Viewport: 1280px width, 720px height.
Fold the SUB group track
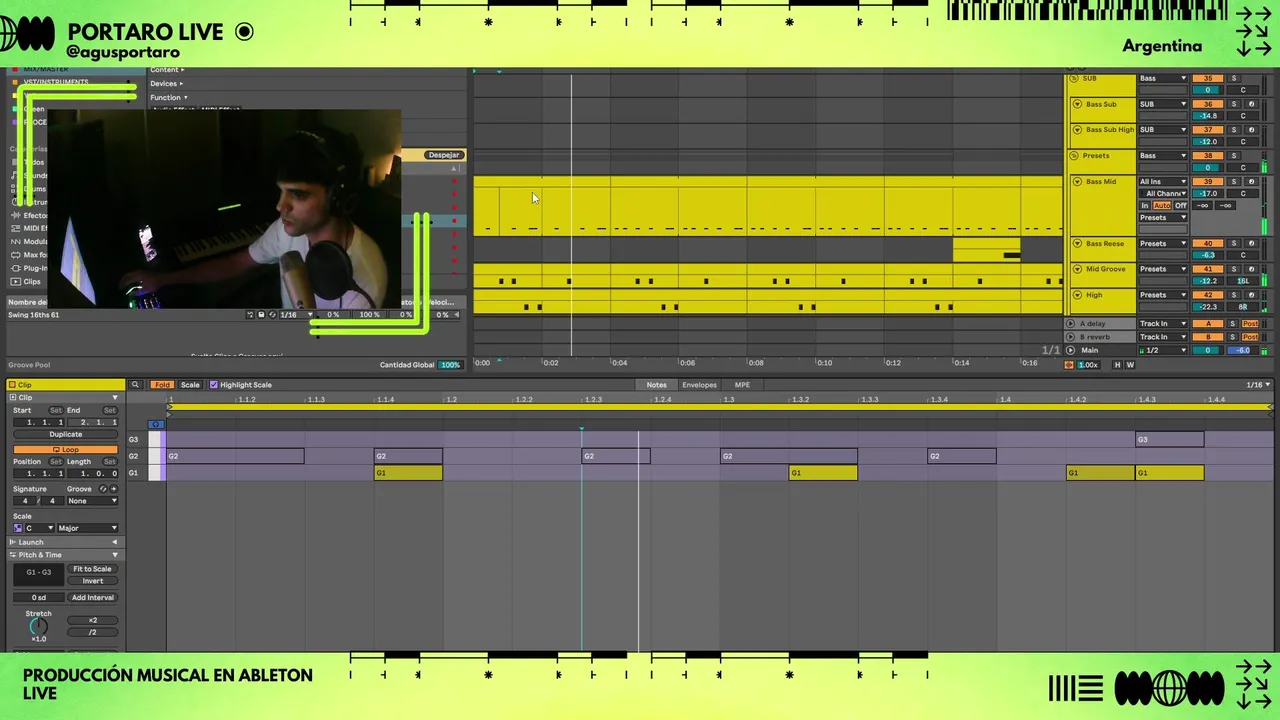[x=1076, y=78]
